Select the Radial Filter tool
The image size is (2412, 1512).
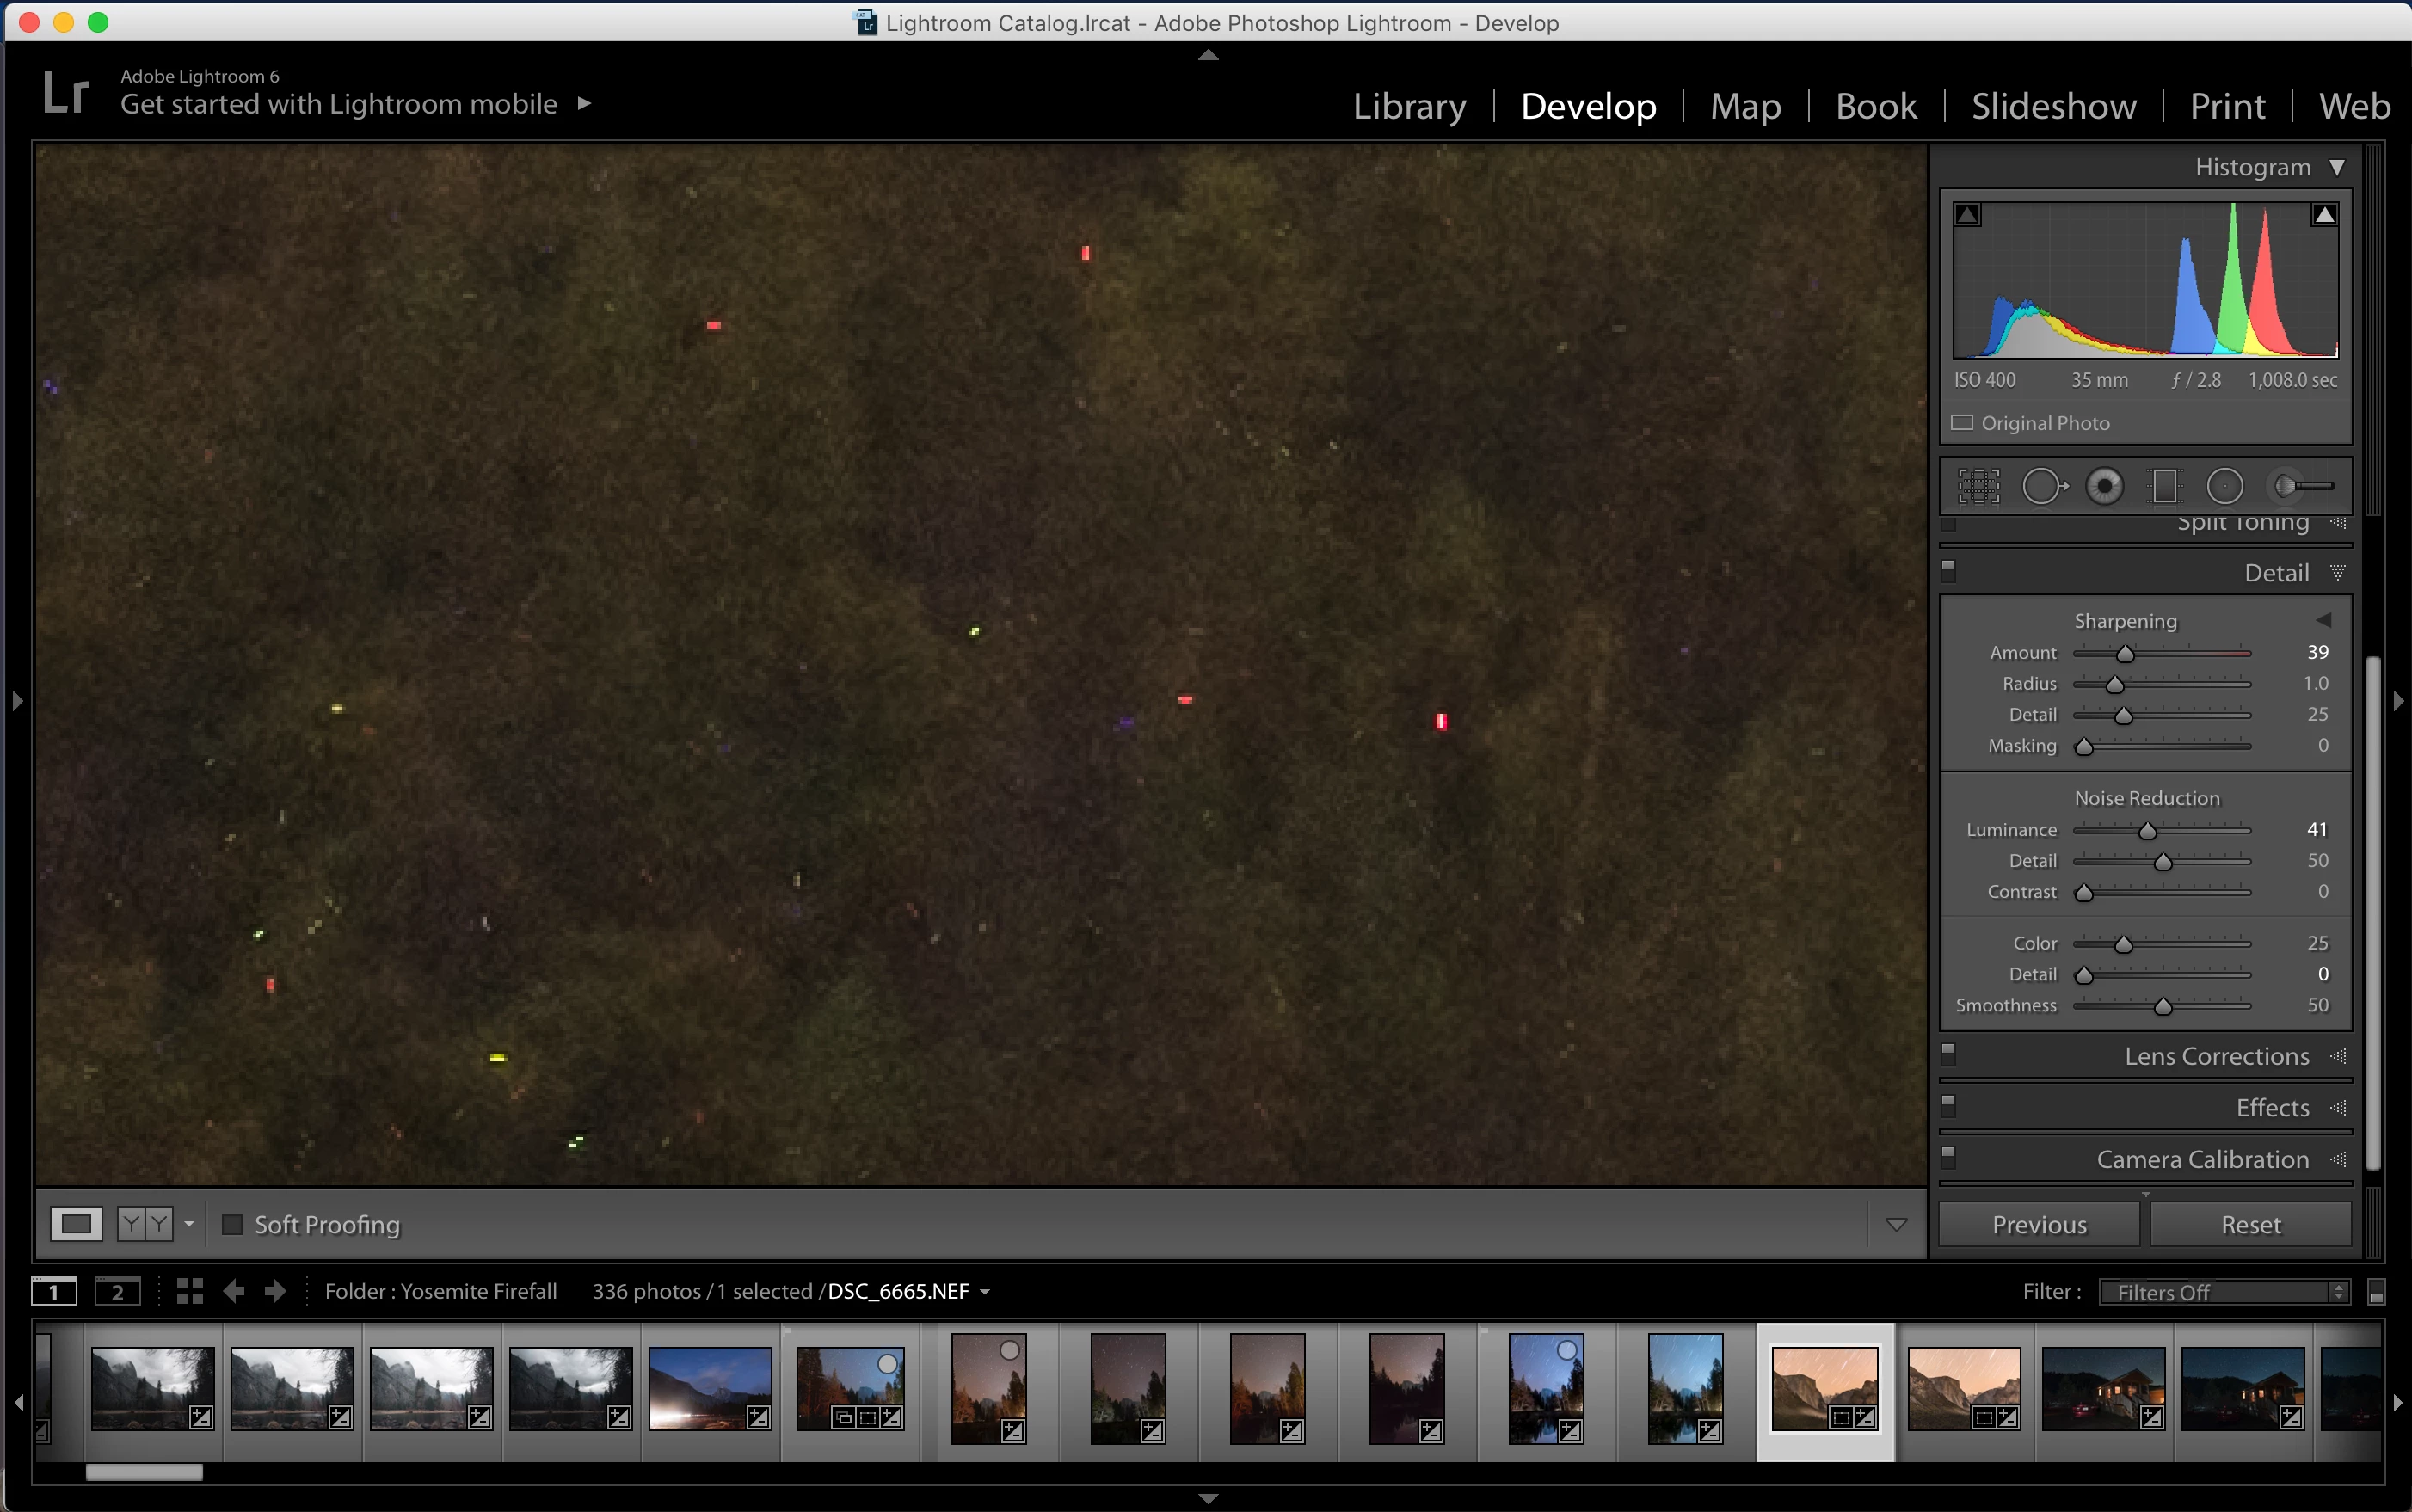pyautogui.click(x=2225, y=487)
